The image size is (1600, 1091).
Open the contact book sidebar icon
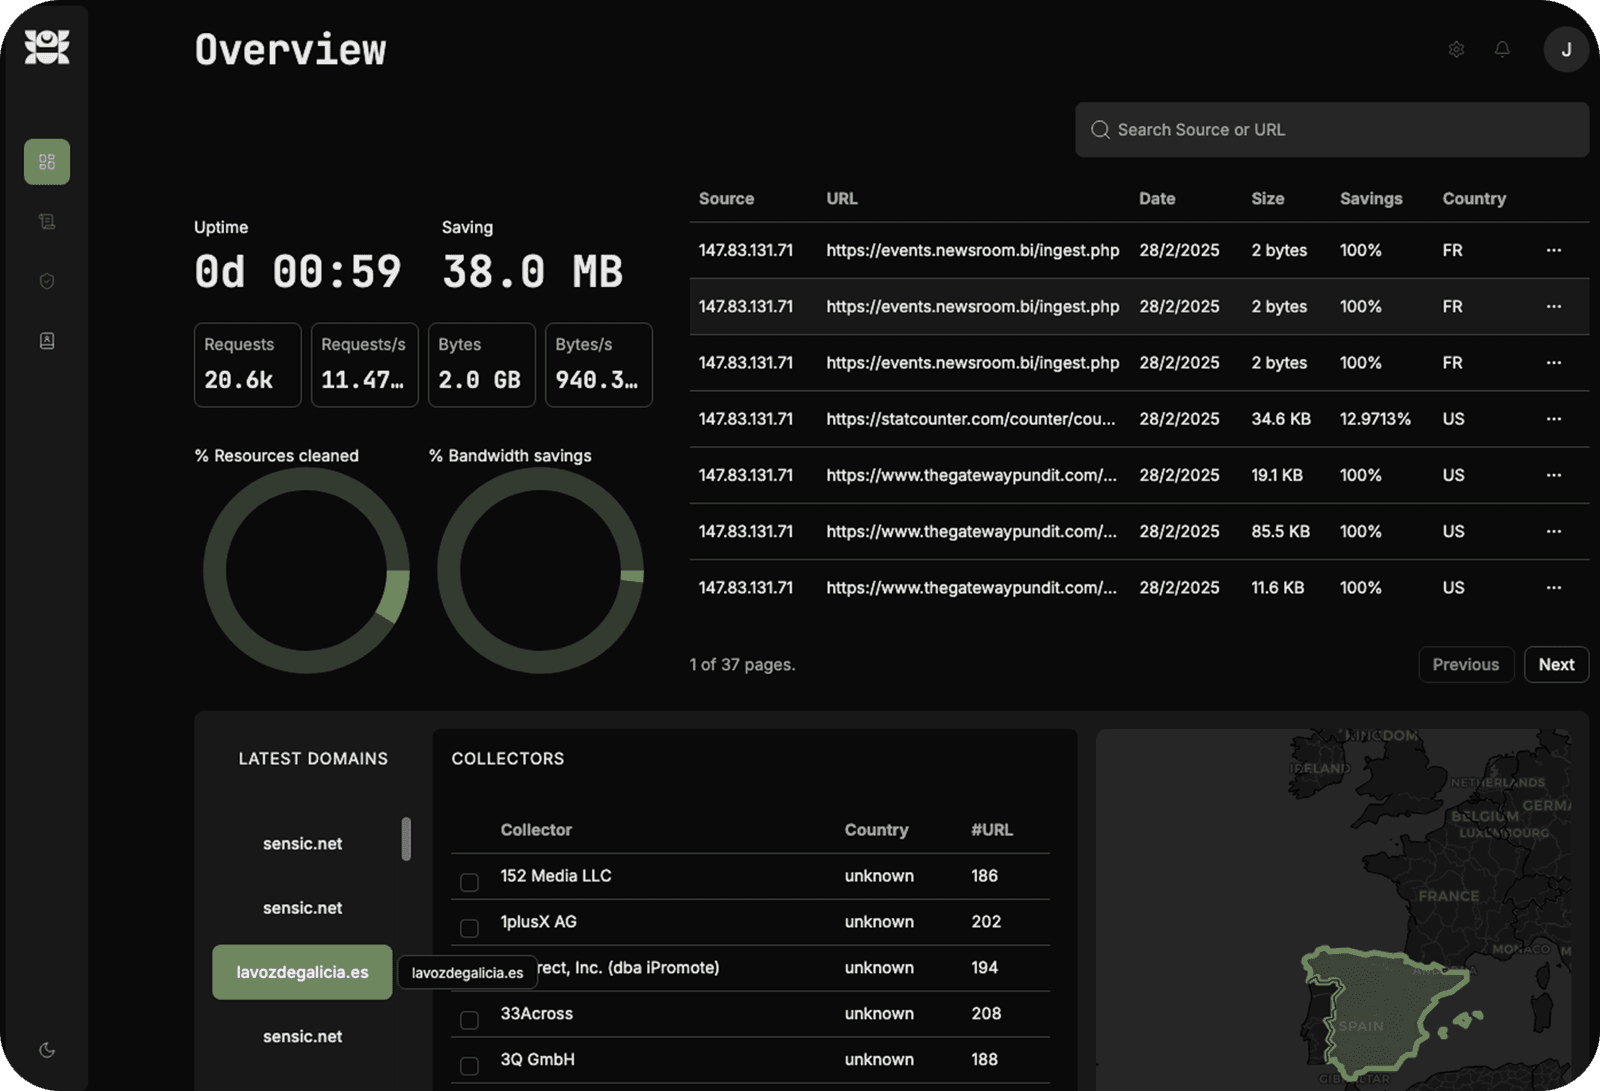tap(47, 341)
